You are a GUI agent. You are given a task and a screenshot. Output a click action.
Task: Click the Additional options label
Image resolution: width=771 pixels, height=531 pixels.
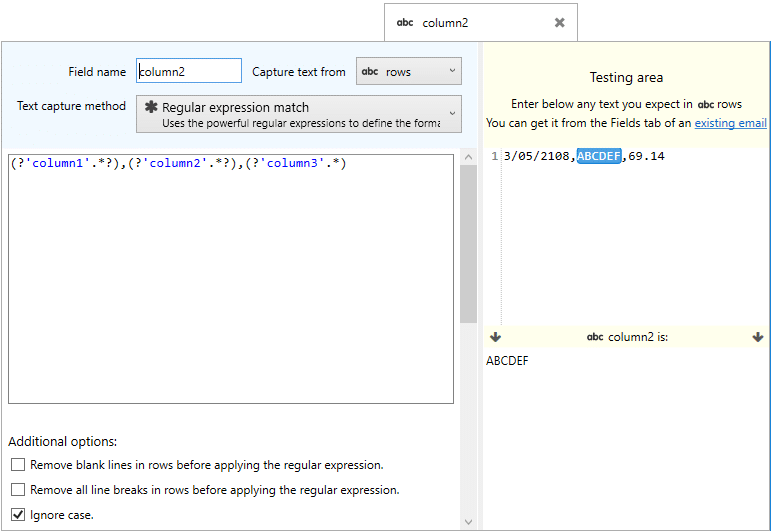click(x=62, y=442)
